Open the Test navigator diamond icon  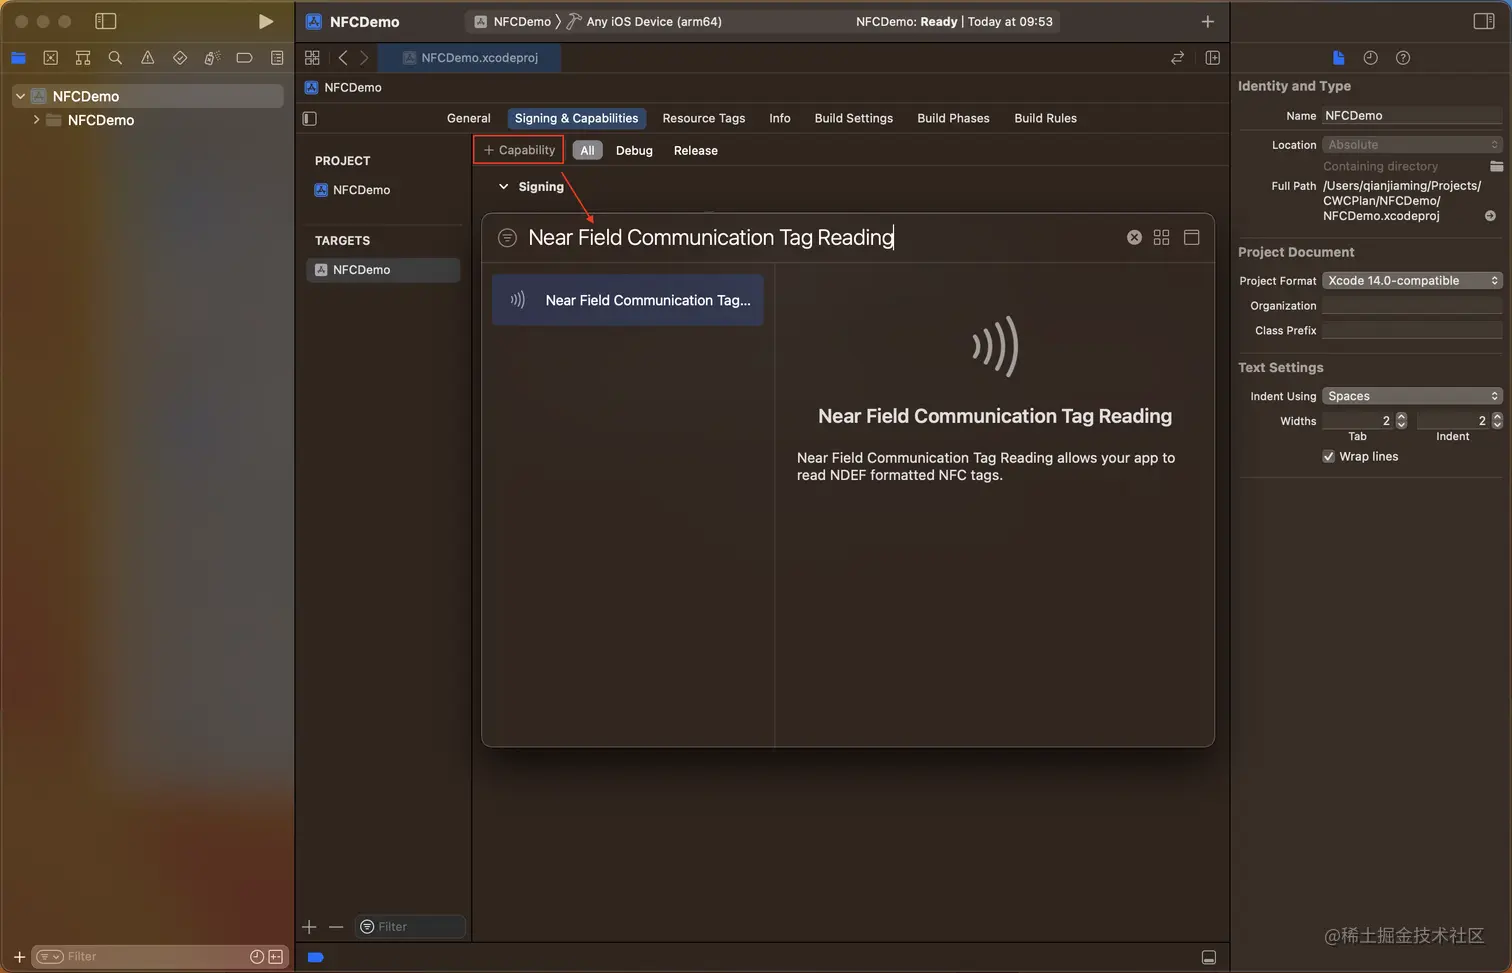[180, 58]
